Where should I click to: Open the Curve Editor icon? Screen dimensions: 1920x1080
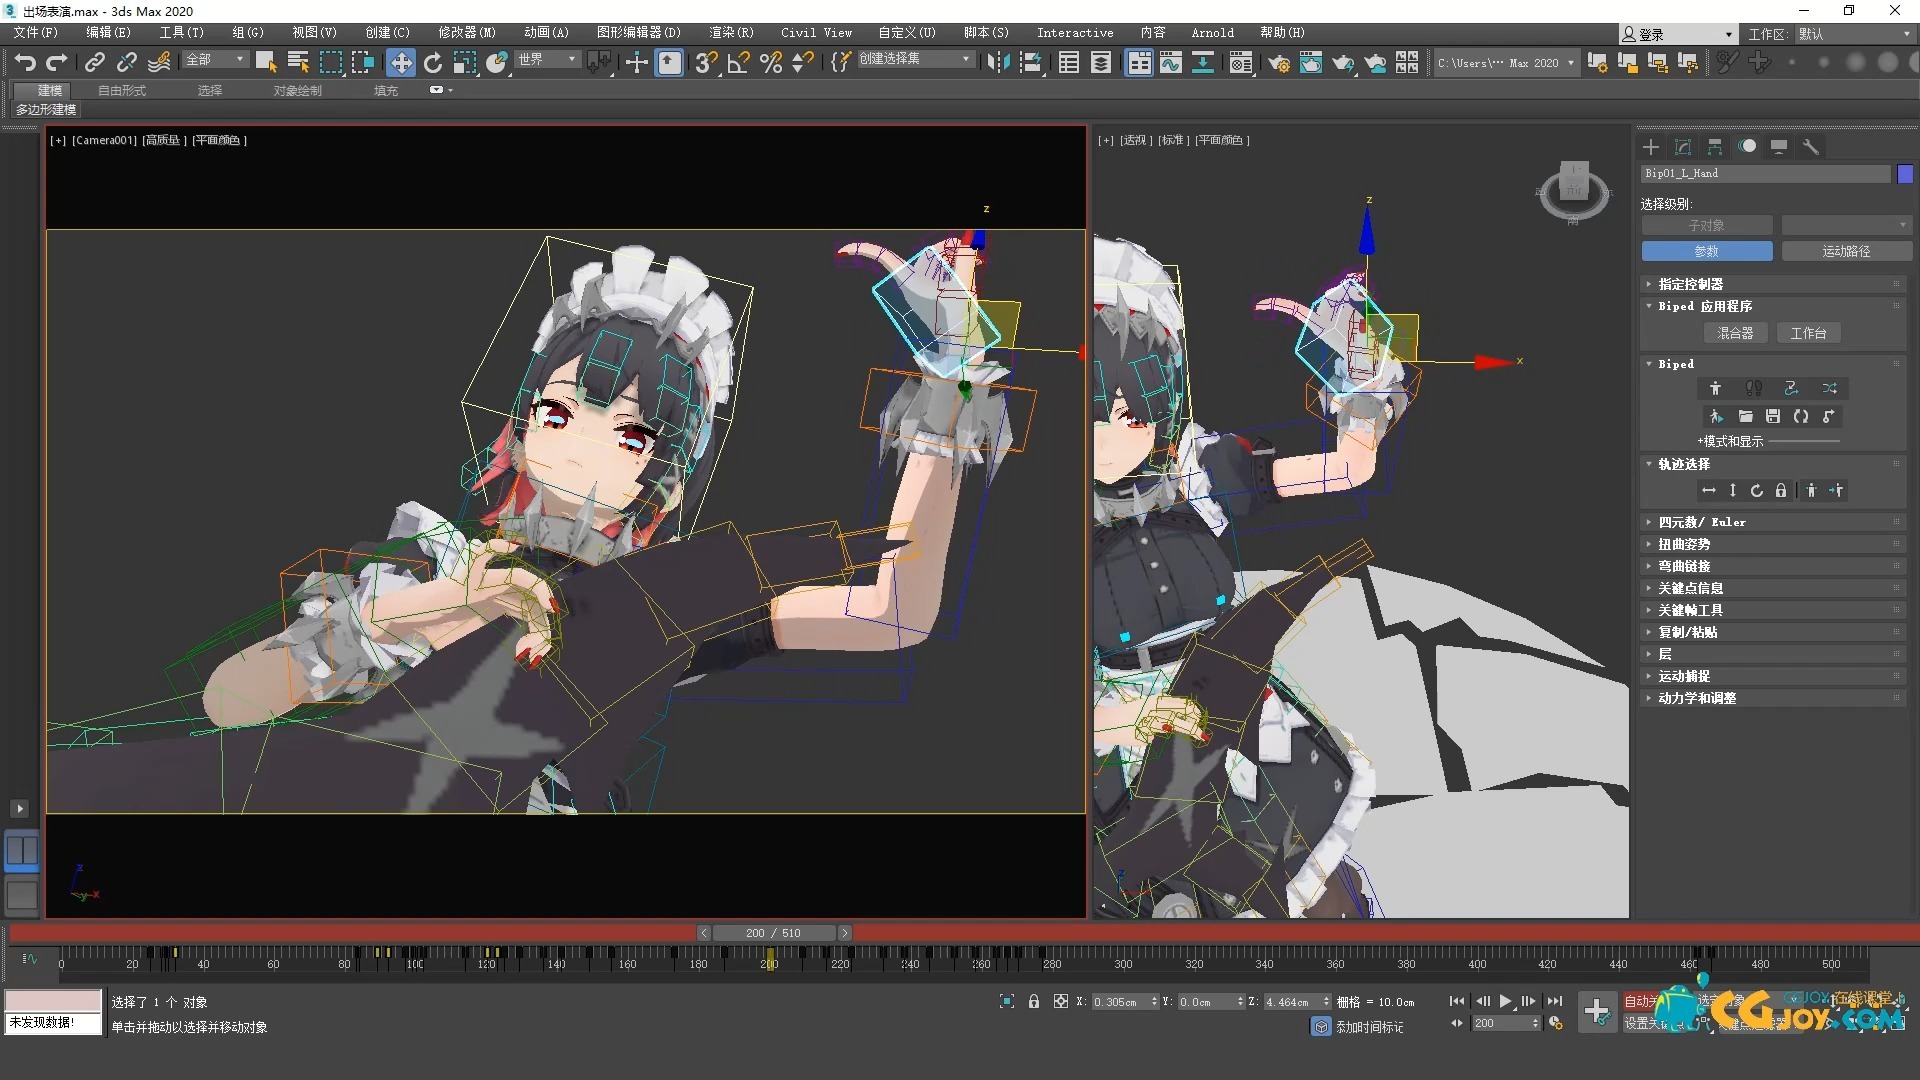pyautogui.click(x=1170, y=63)
